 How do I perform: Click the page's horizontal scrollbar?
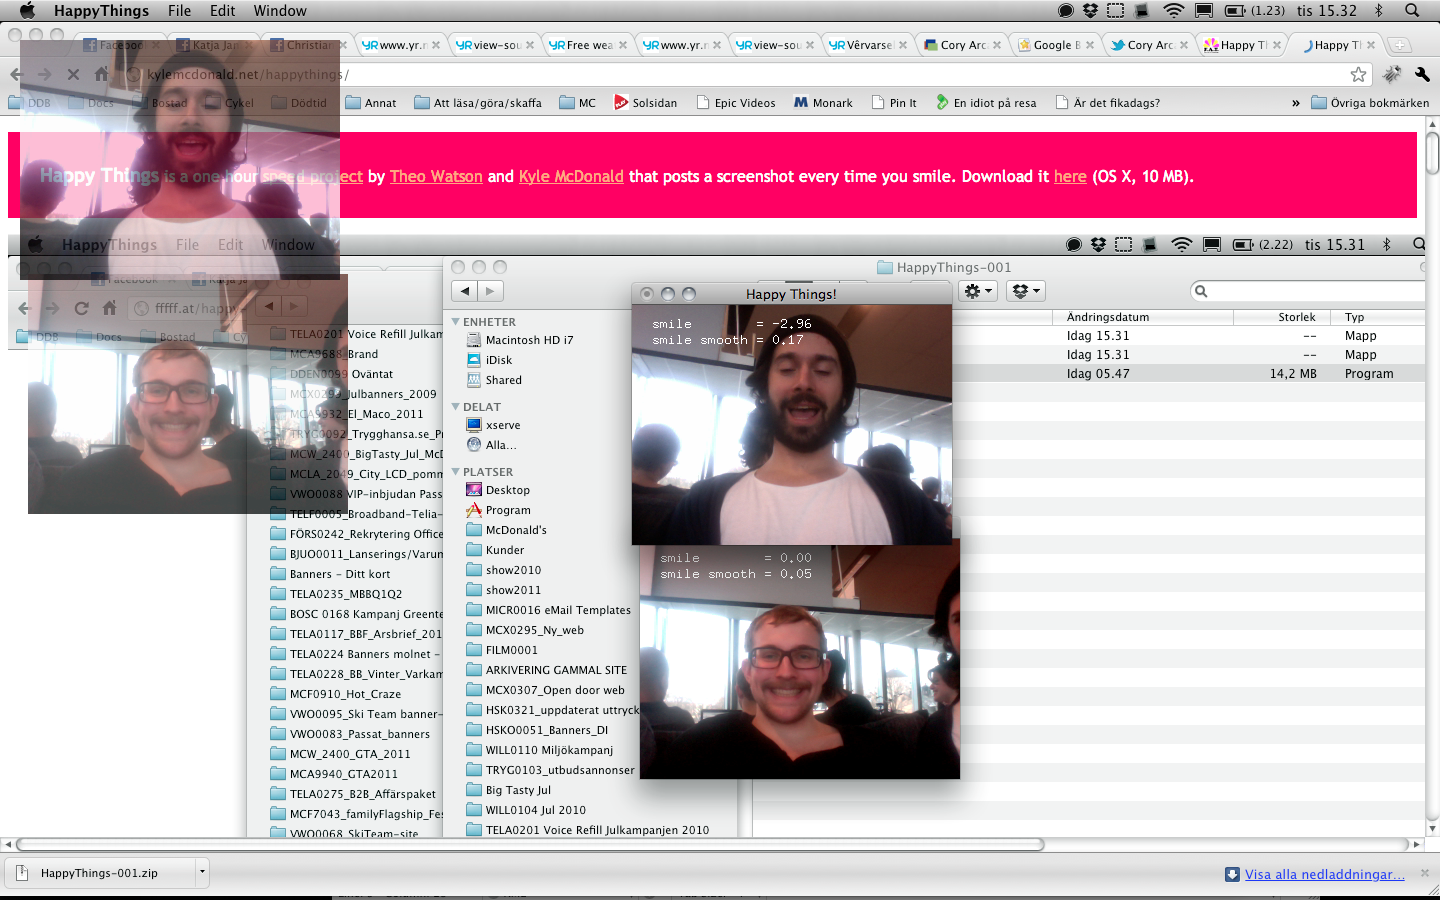tap(530, 844)
